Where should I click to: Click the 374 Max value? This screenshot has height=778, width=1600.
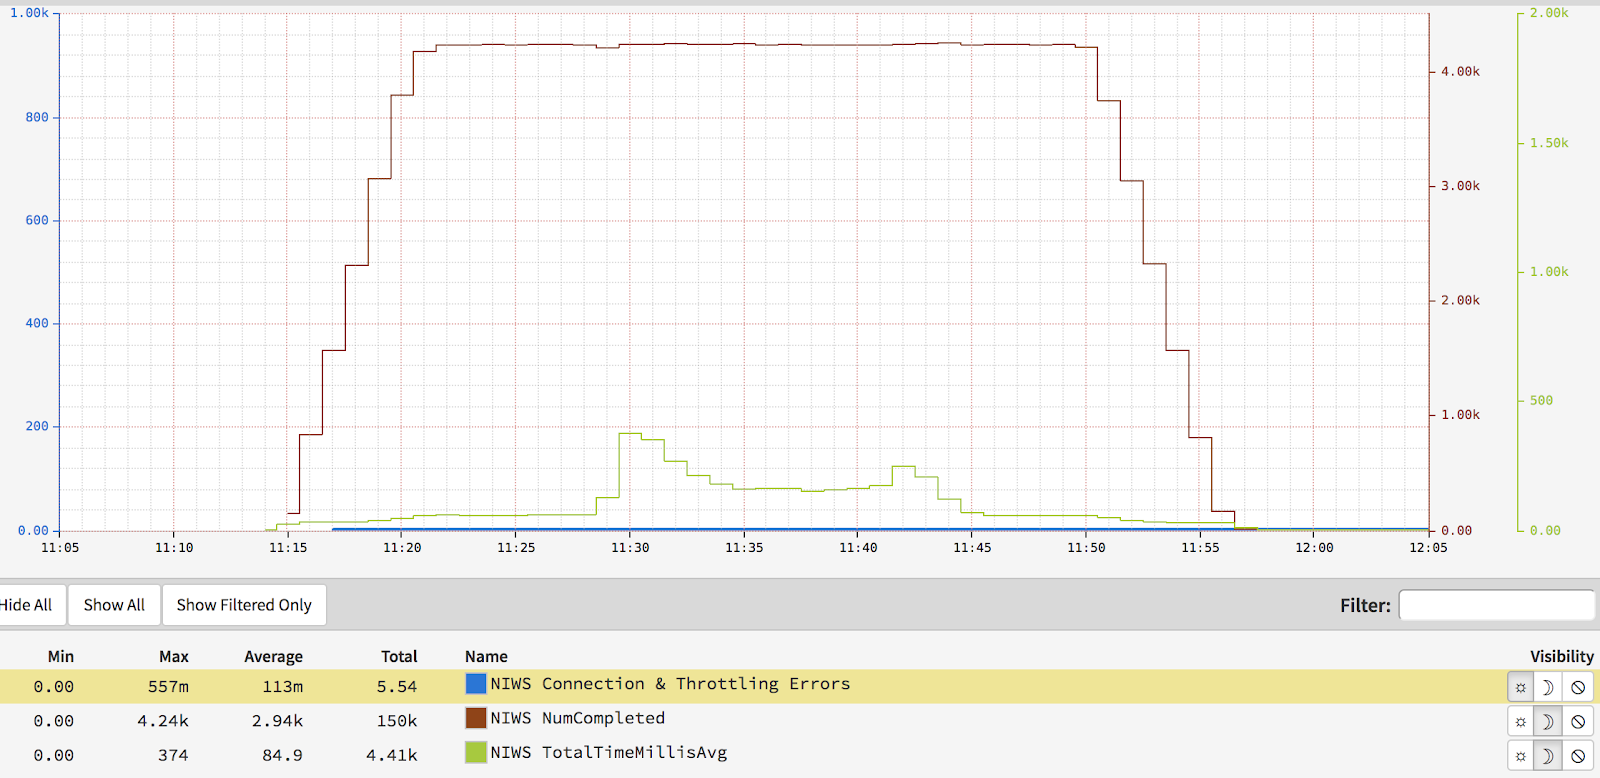[x=173, y=756]
